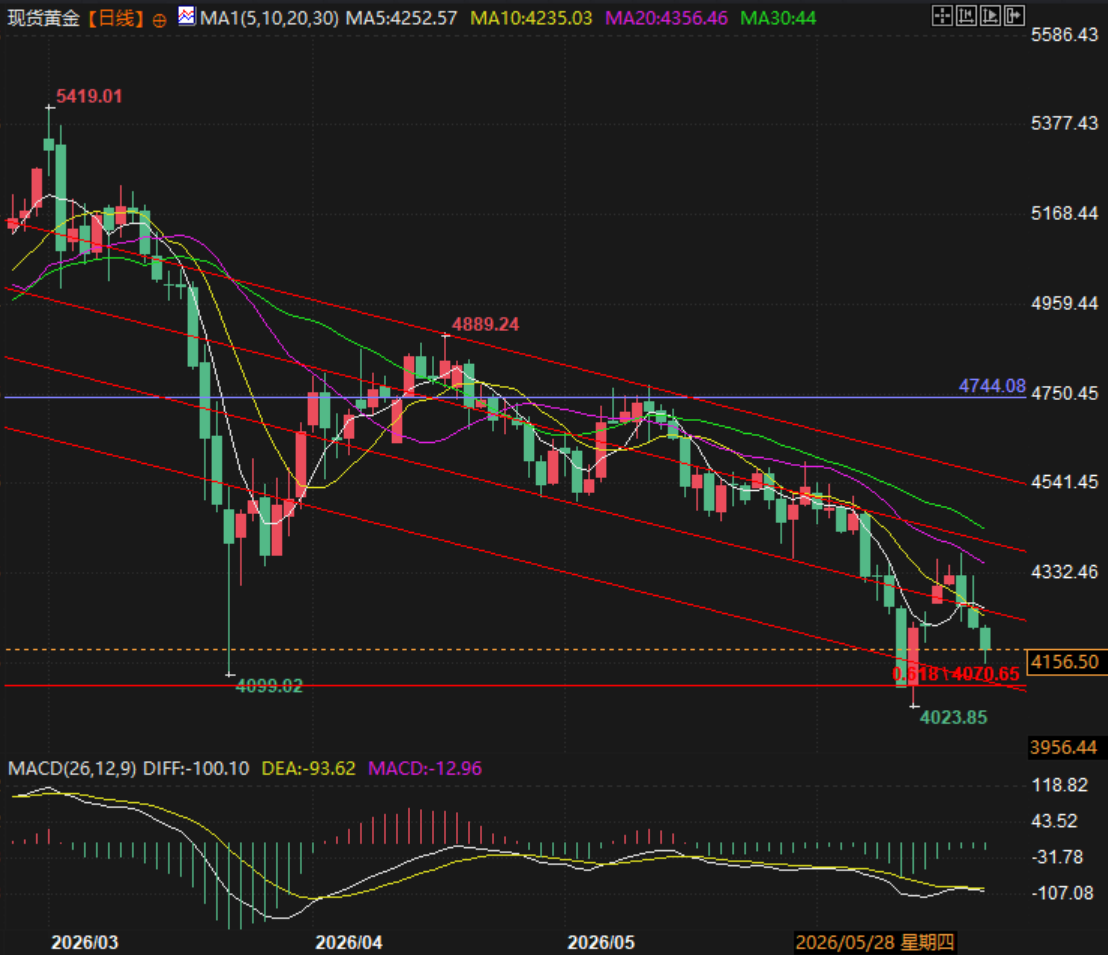The width and height of the screenshot is (1108, 955).
Task: Click the 2026/03 date label
Action: point(85,942)
